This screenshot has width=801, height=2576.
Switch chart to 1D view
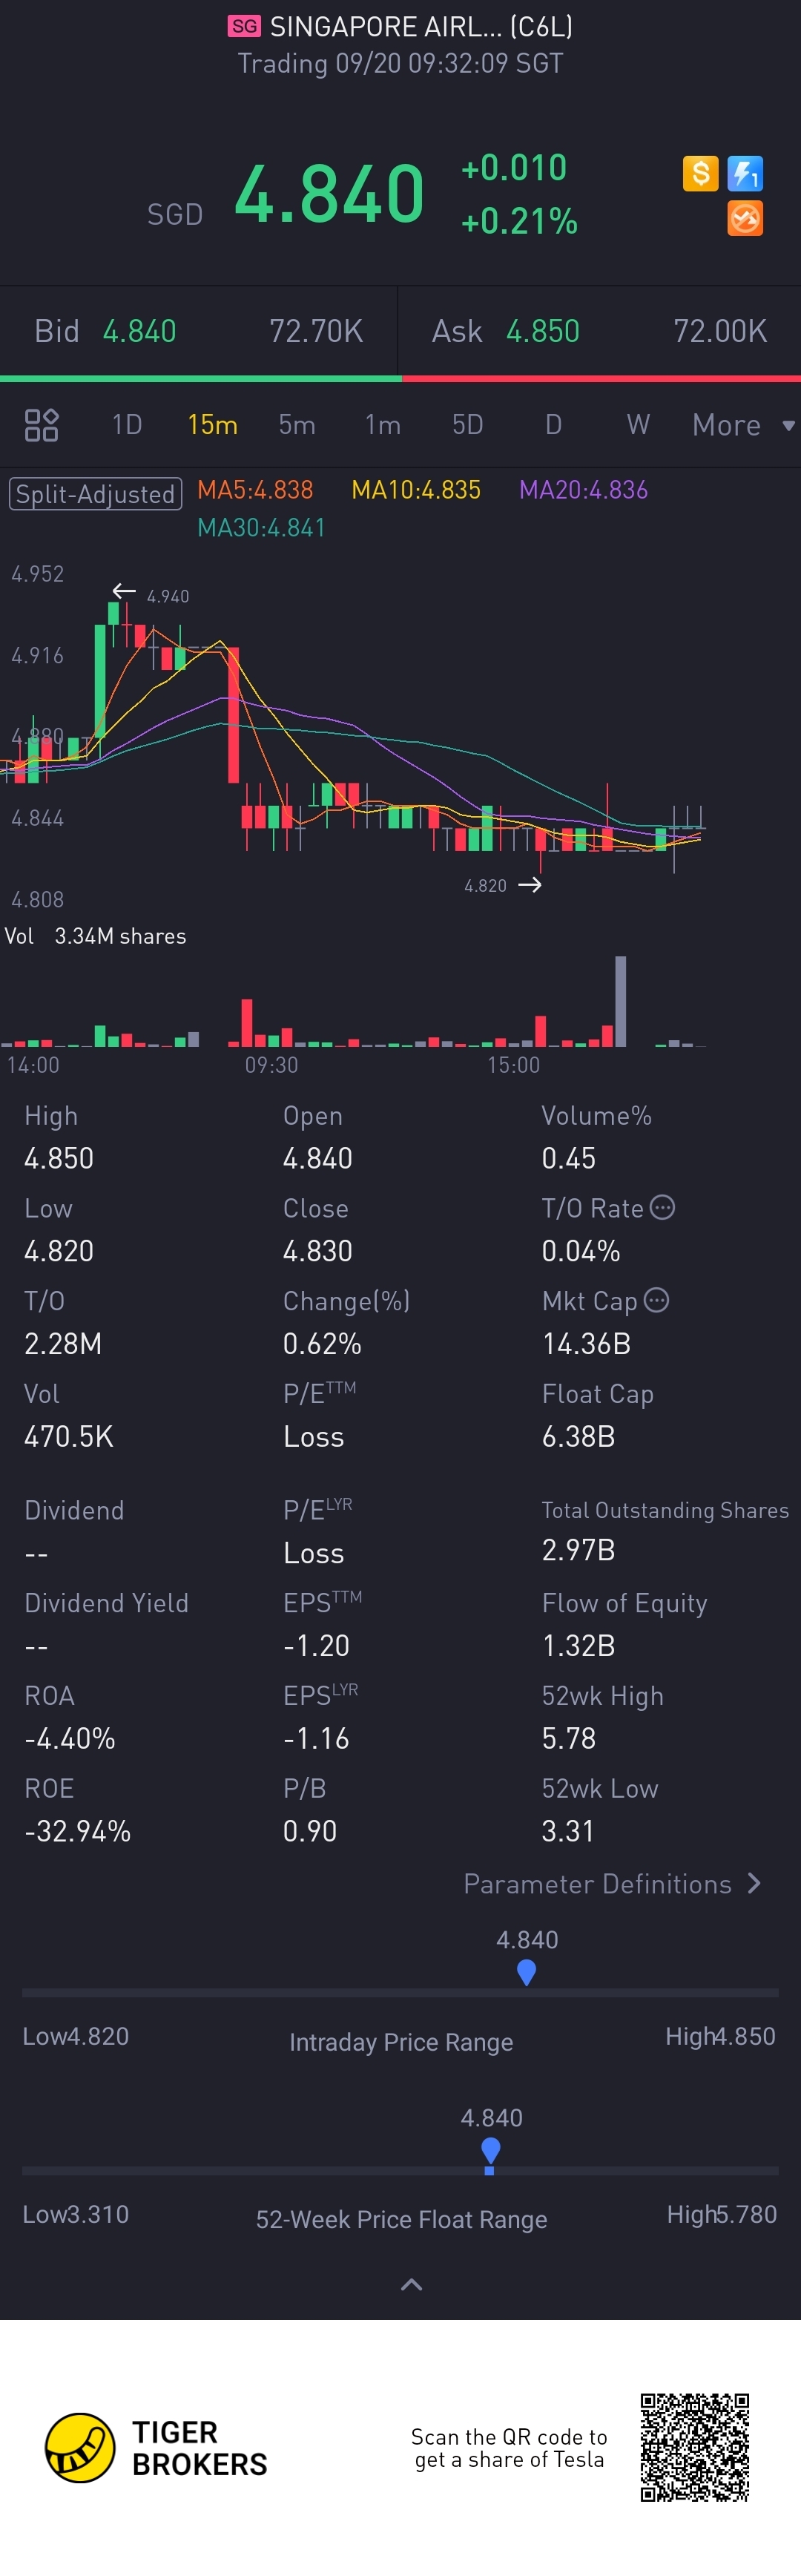coord(127,425)
